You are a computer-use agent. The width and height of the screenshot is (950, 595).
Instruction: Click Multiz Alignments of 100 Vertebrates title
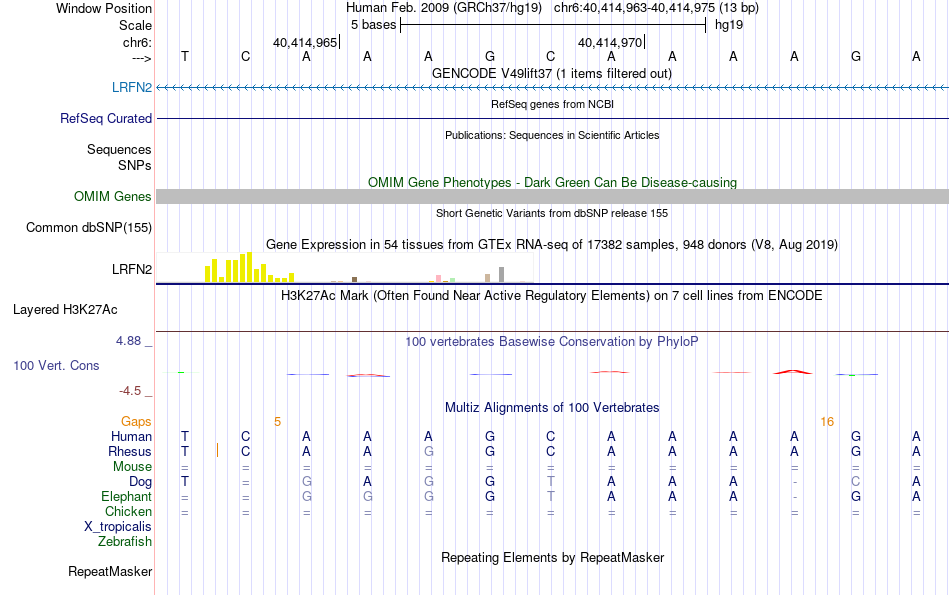click(552, 408)
